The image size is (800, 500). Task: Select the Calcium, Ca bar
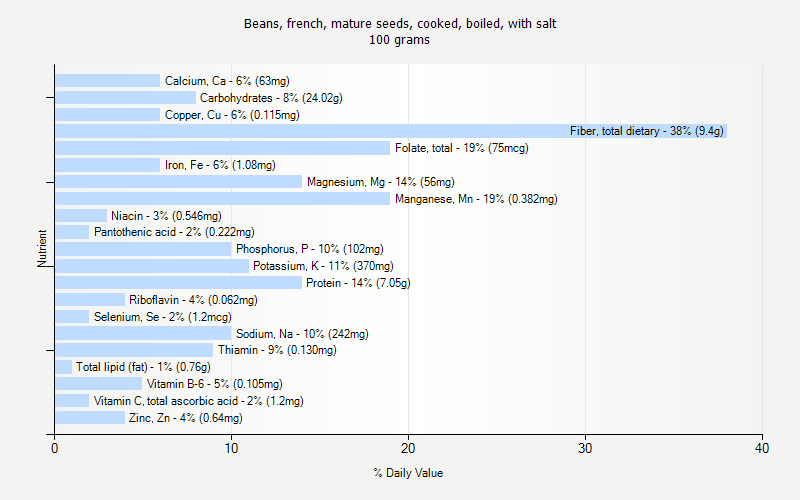tap(107, 80)
